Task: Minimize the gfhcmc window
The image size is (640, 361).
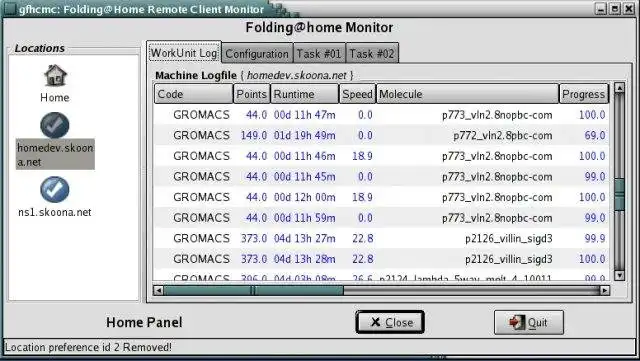Action: [x=601, y=9]
